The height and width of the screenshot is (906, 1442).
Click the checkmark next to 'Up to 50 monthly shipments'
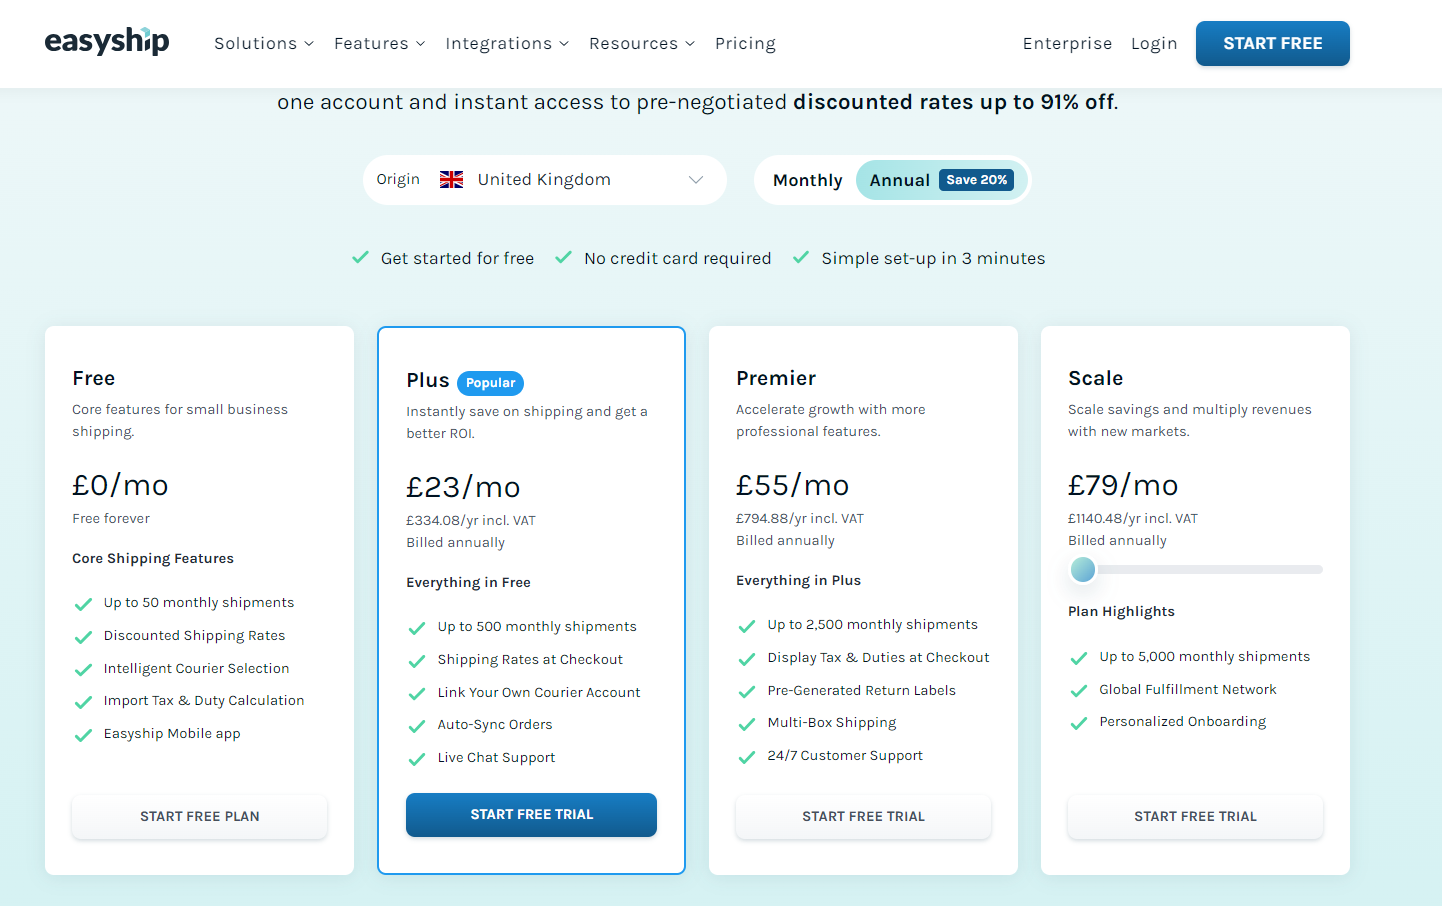pyautogui.click(x=83, y=602)
